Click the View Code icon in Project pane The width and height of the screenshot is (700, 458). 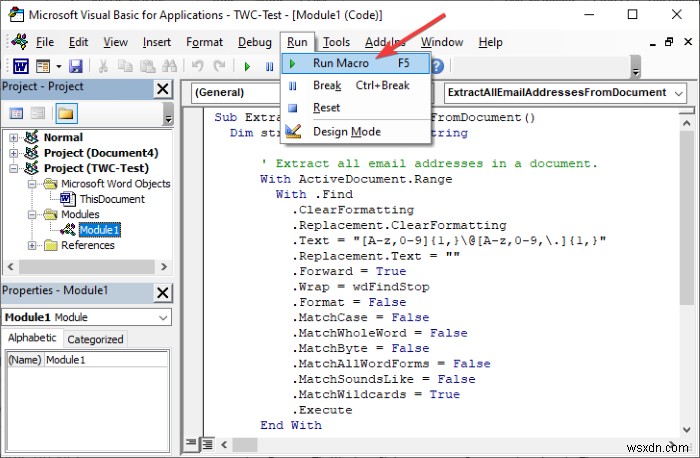(x=17, y=113)
